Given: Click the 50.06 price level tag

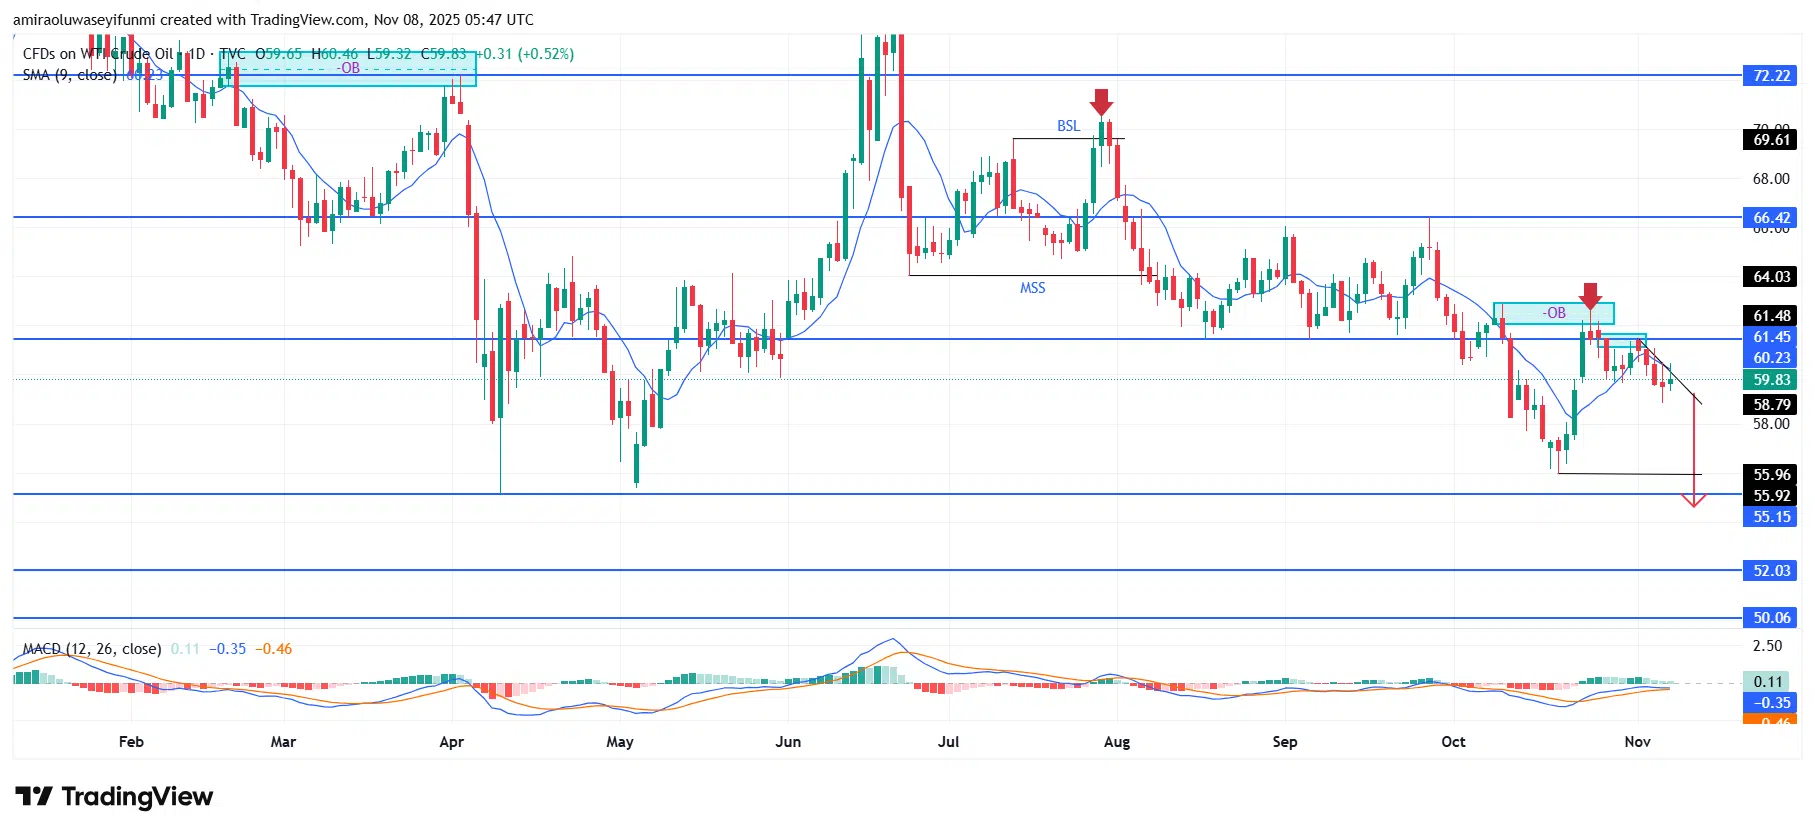Looking at the screenshot, I should [x=1771, y=618].
